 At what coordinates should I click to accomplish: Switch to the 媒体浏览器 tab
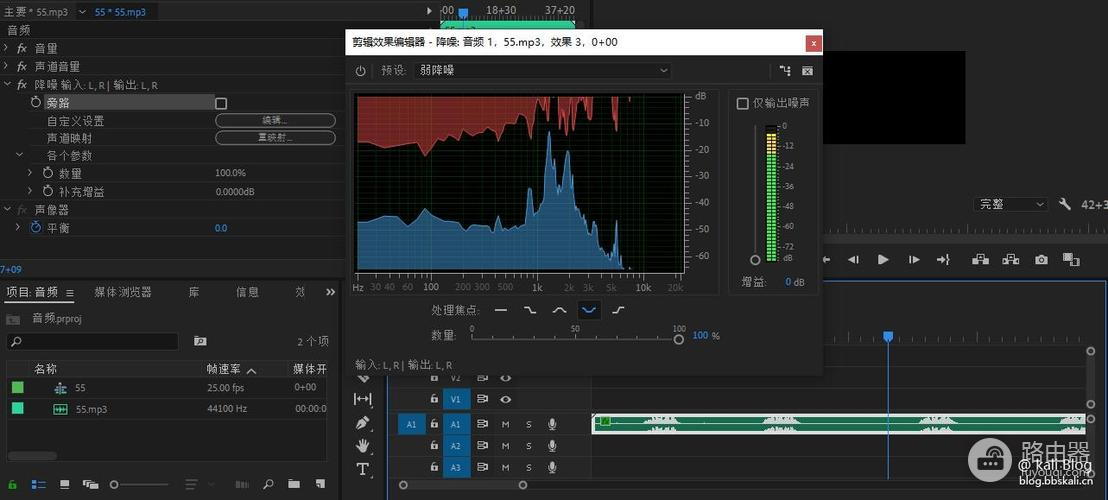tap(123, 292)
